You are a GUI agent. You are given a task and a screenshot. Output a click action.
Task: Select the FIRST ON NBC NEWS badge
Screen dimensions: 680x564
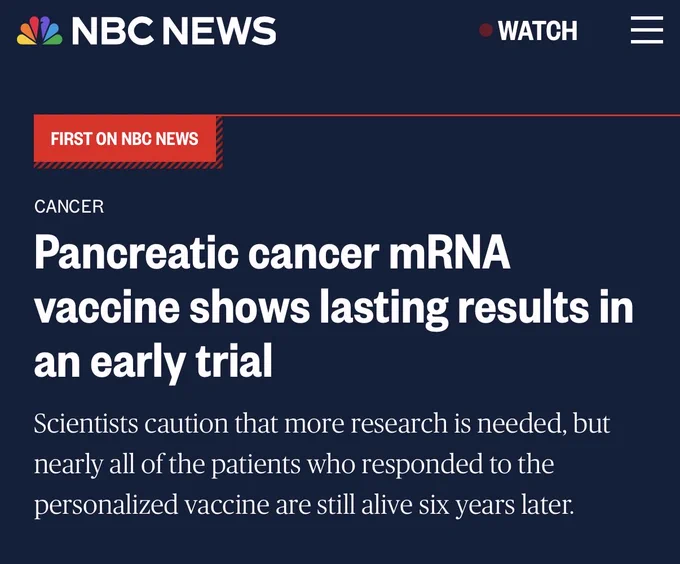point(125,139)
